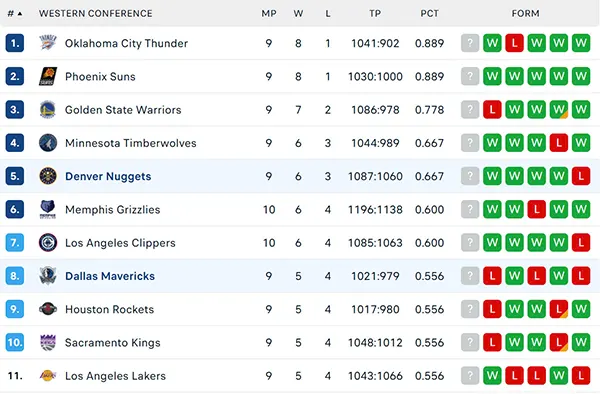Open the Dallas Mavericks team link
The image size is (600, 394).
pos(110,276)
